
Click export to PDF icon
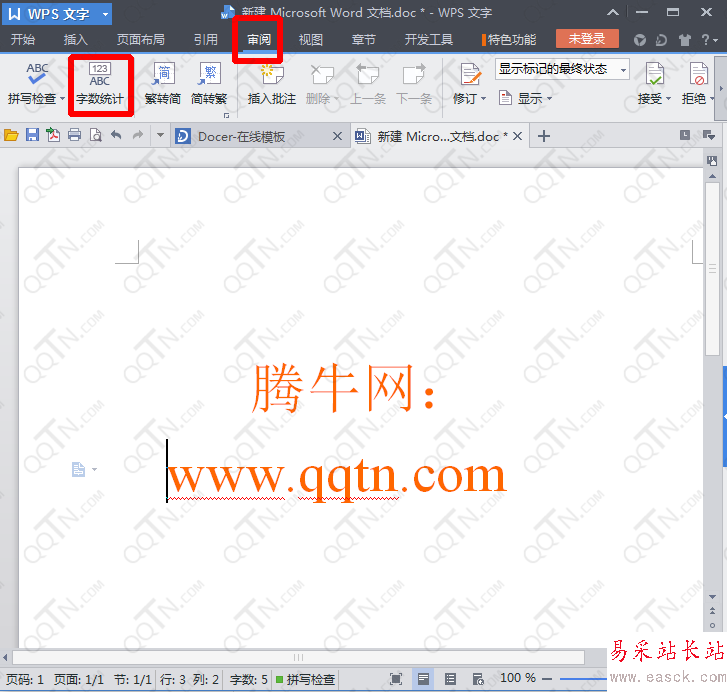[53, 135]
